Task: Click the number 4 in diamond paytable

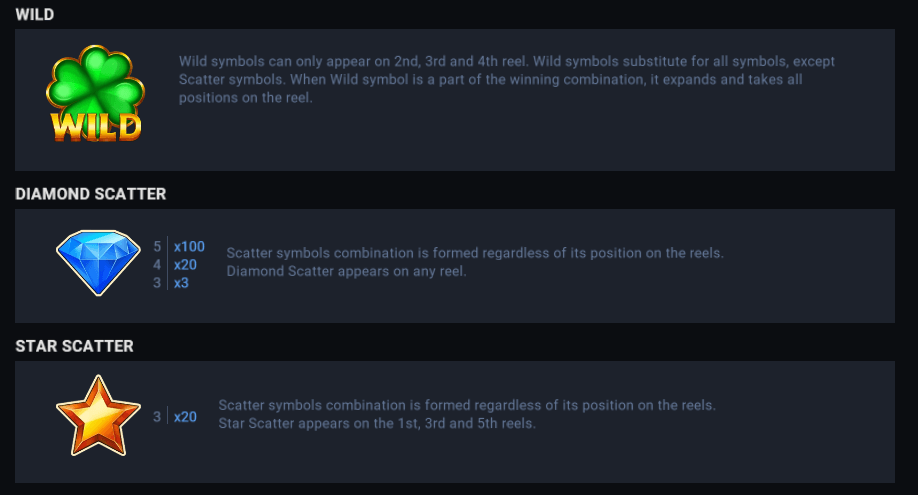Action: 157,264
